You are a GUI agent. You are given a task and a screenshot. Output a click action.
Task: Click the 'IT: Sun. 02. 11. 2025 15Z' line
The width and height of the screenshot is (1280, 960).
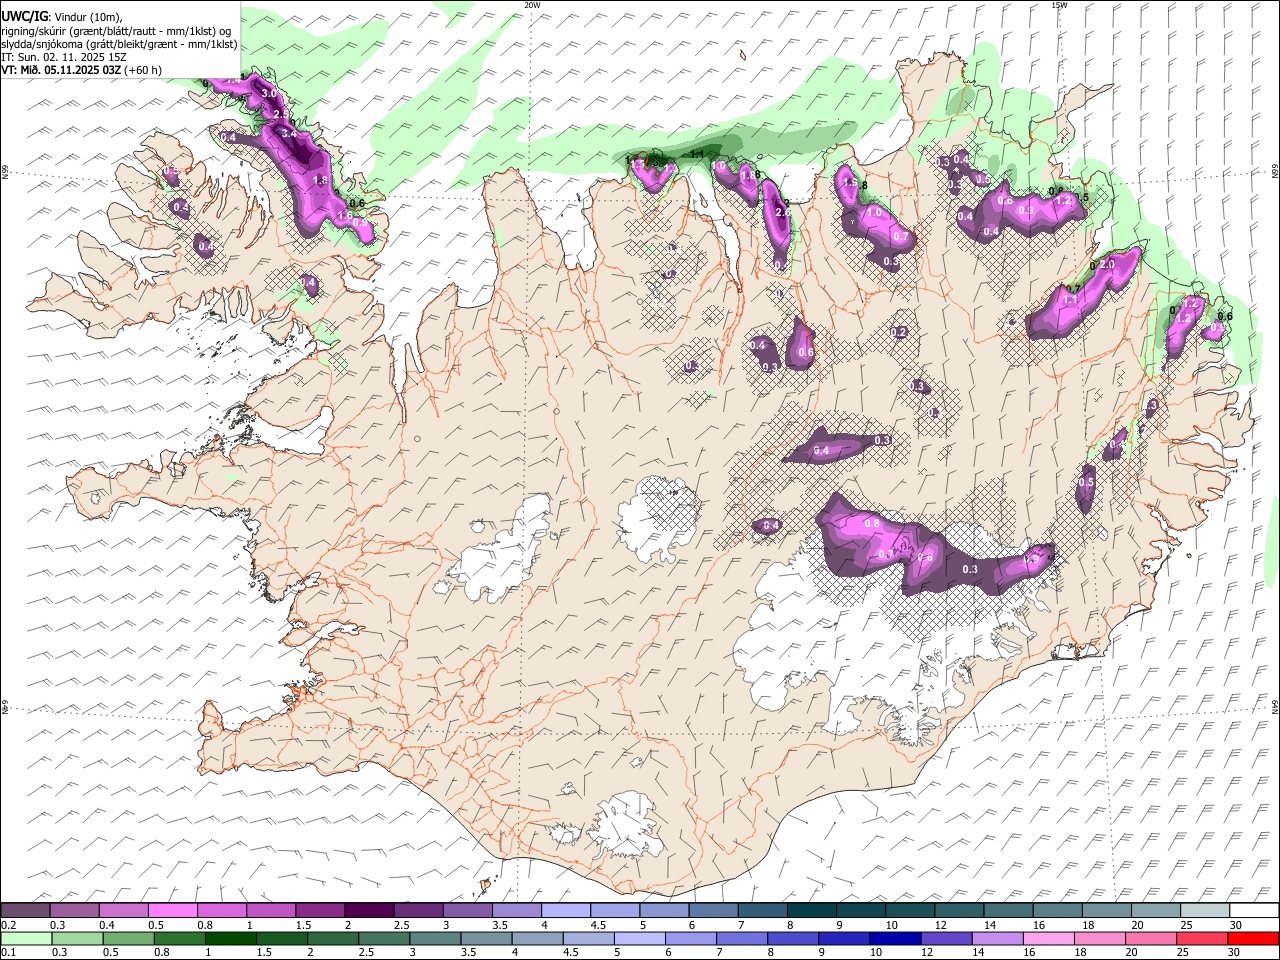64,57
